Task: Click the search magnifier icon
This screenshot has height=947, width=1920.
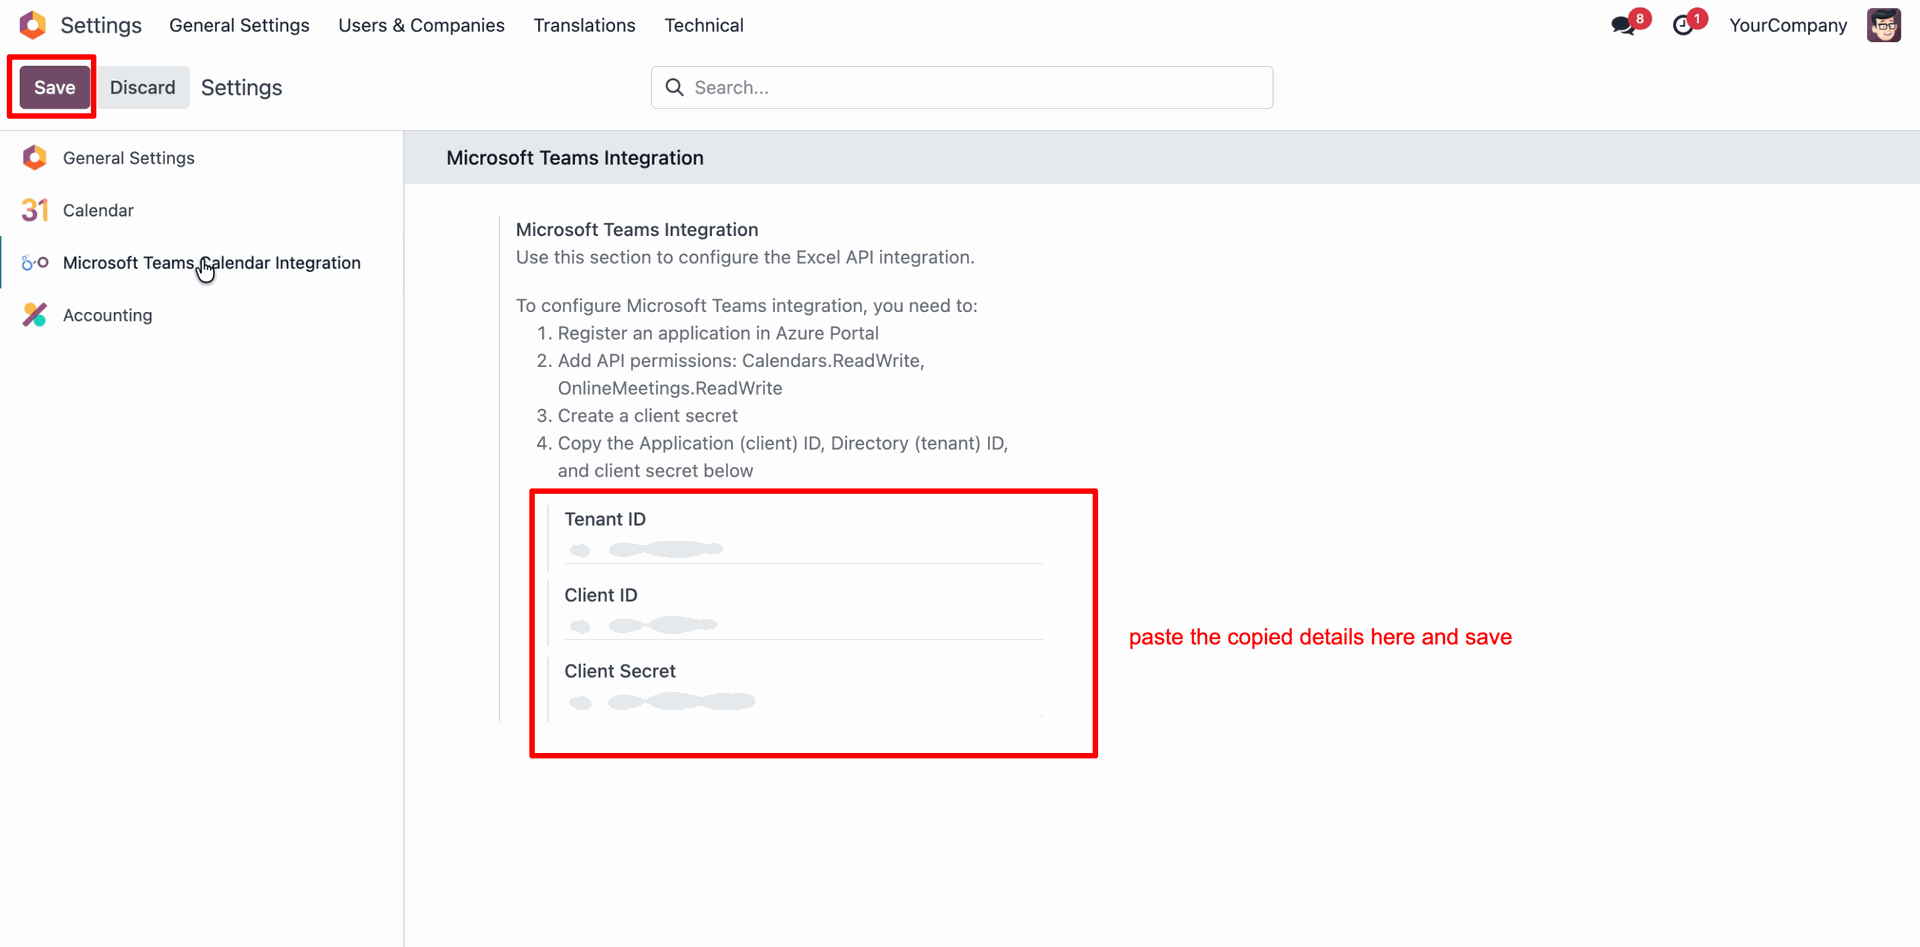Action: 675,88
